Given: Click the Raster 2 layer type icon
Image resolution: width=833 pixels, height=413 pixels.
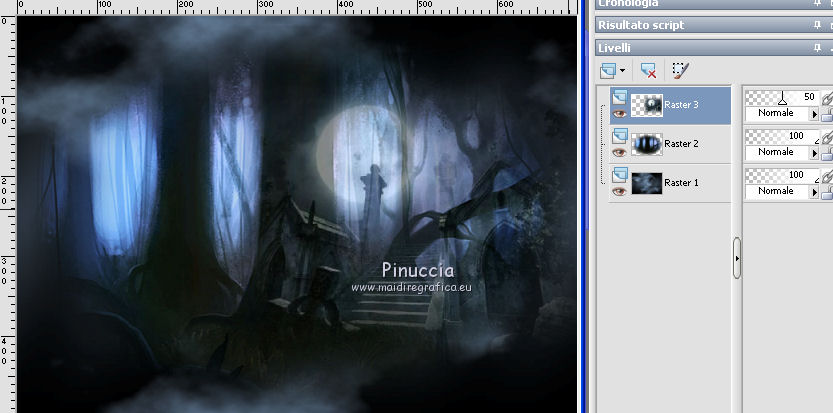Looking at the screenshot, I should [x=619, y=136].
